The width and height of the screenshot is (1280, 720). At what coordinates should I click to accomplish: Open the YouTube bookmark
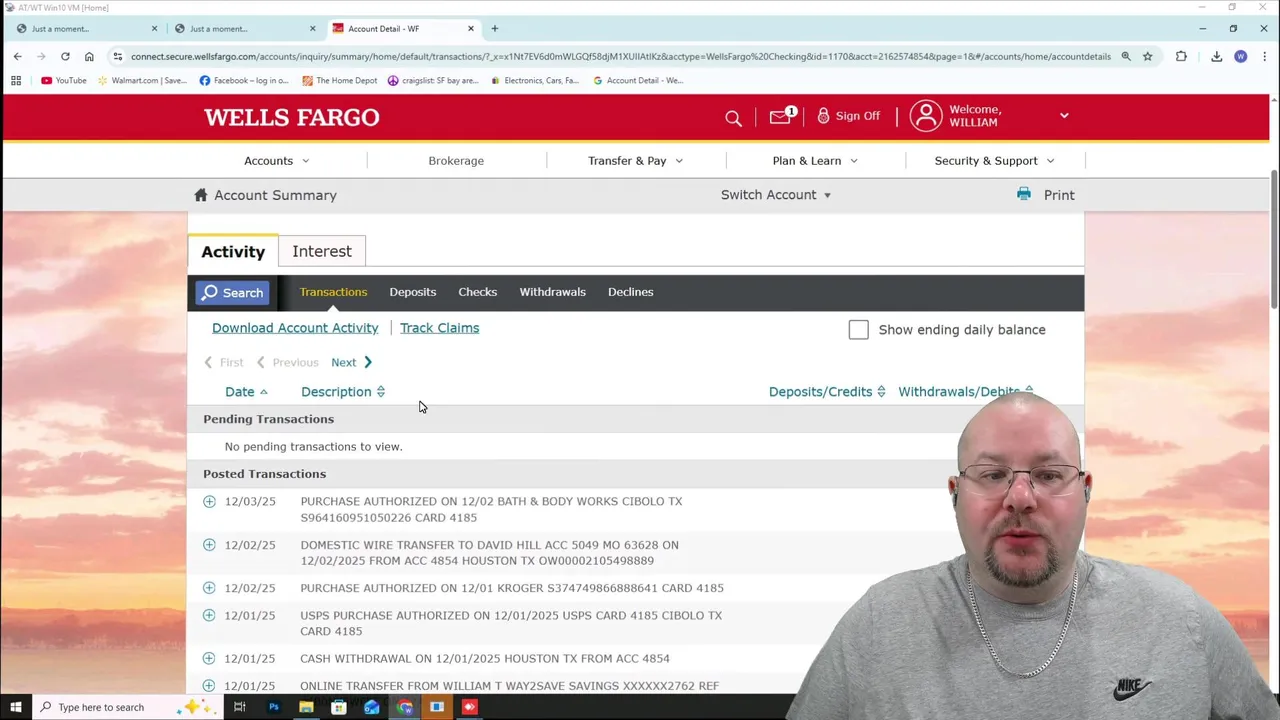click(x=64, y=80)
